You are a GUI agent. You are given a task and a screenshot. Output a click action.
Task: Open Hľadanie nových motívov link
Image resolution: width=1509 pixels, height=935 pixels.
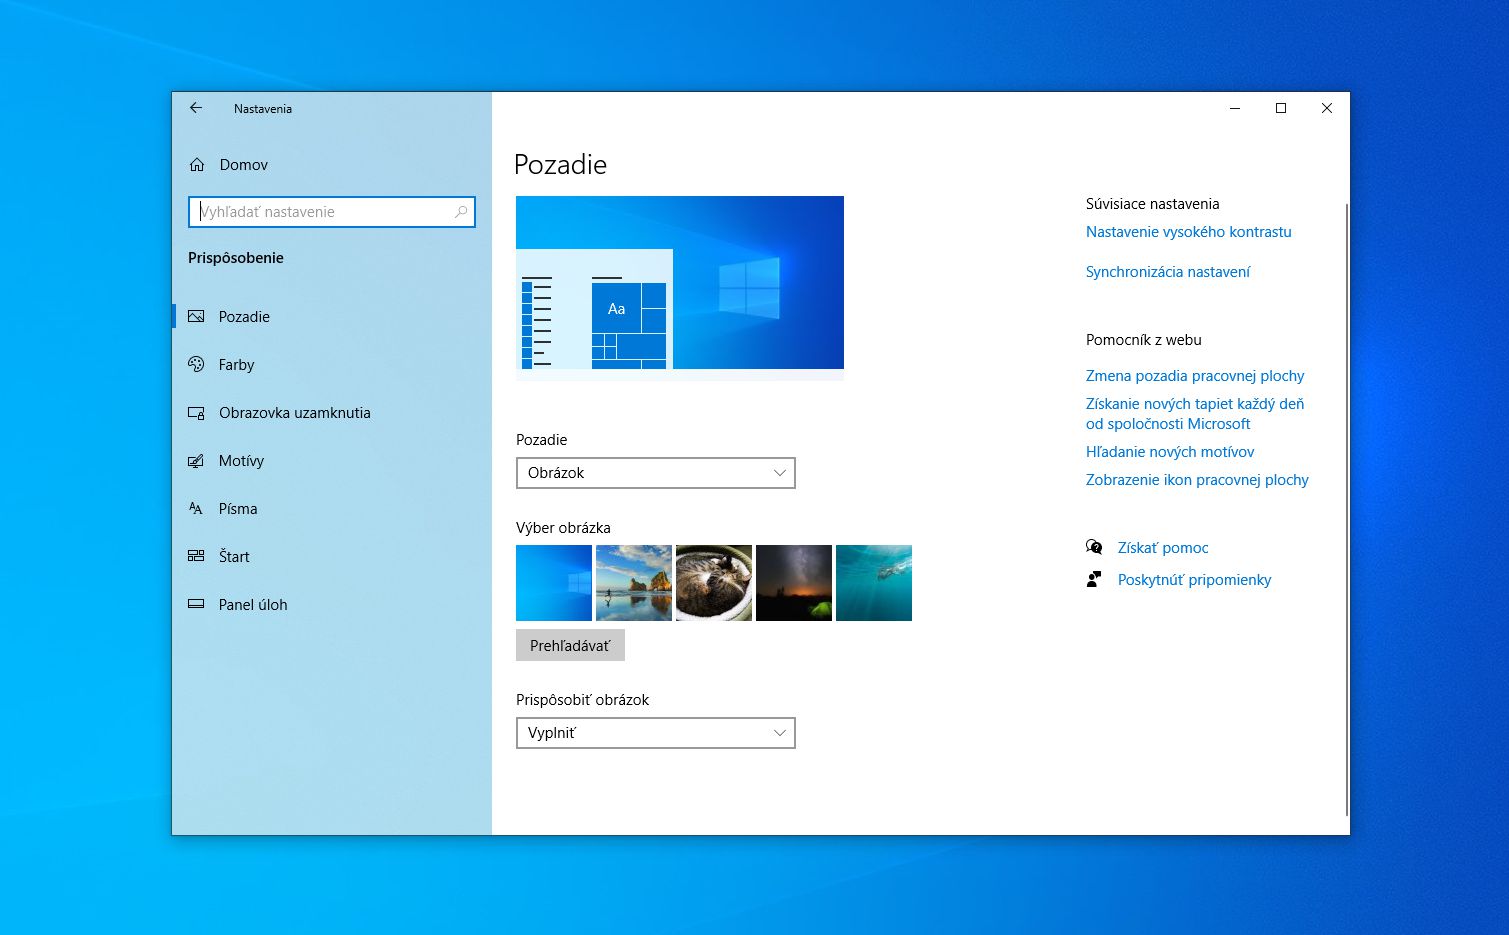tap(1170, 451)
